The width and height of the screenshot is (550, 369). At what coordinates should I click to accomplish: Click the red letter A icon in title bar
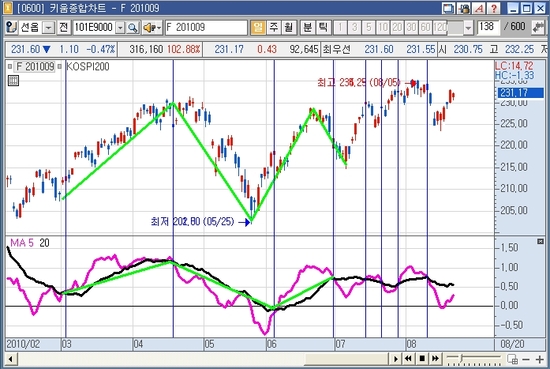(479, 8)
